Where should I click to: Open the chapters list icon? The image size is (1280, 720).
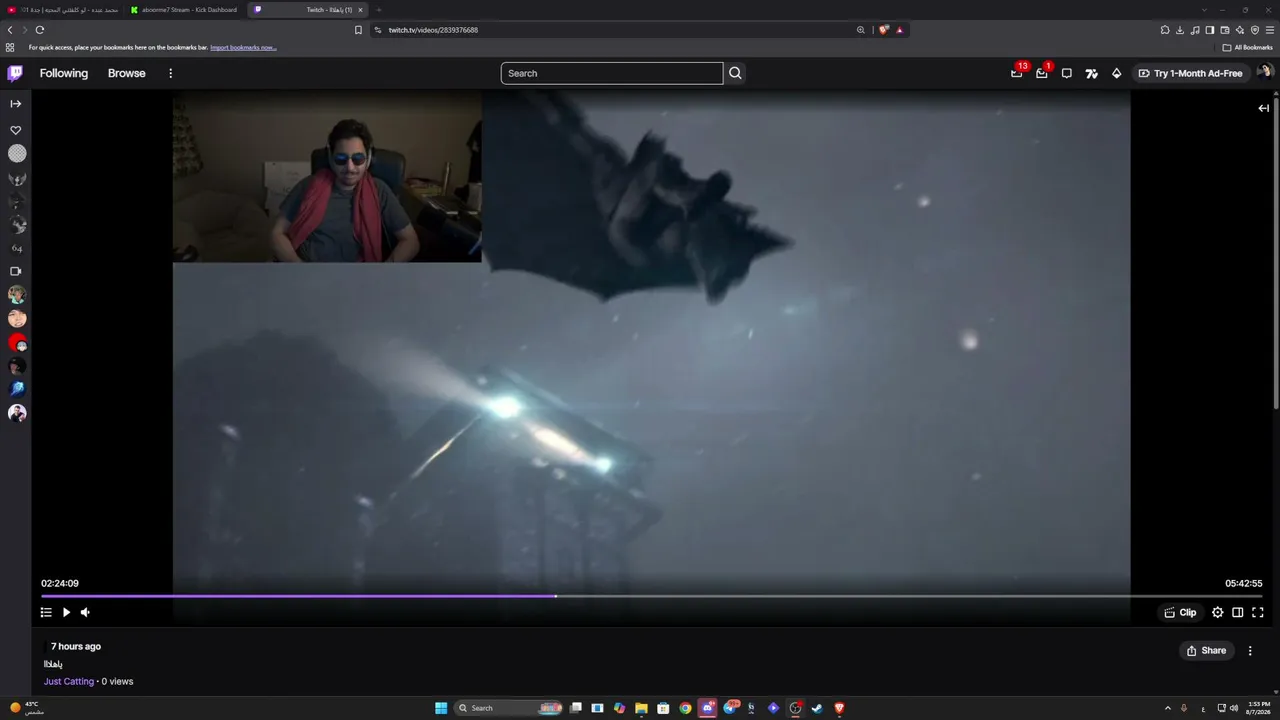[46, 612]
